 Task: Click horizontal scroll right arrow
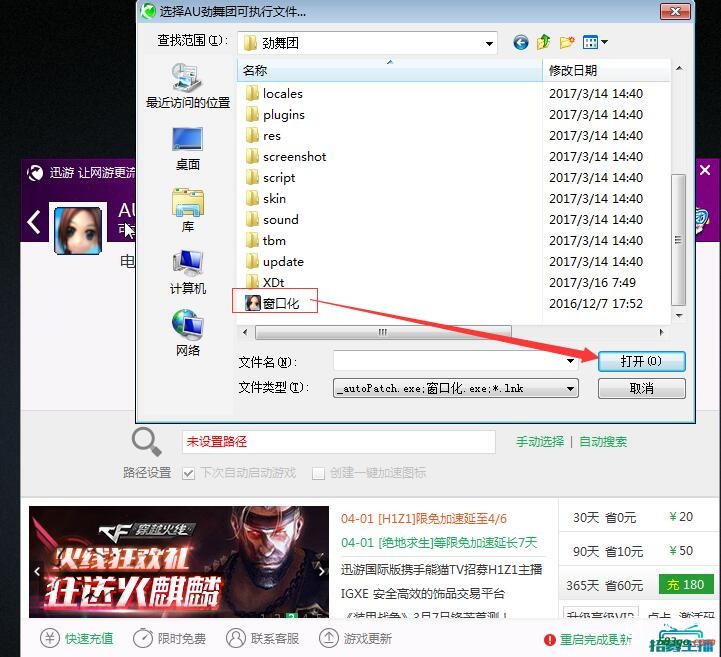pos(661,332)
